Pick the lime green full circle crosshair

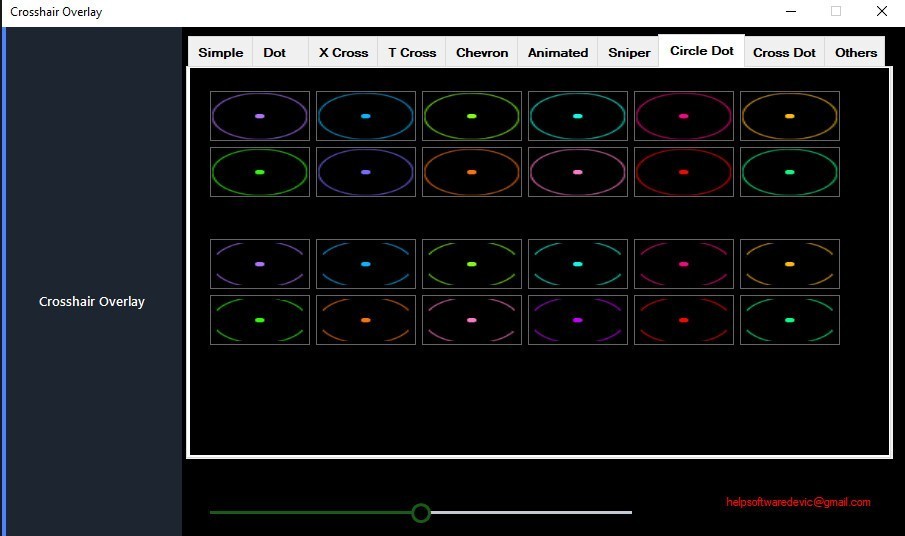[x=472, y=116]
